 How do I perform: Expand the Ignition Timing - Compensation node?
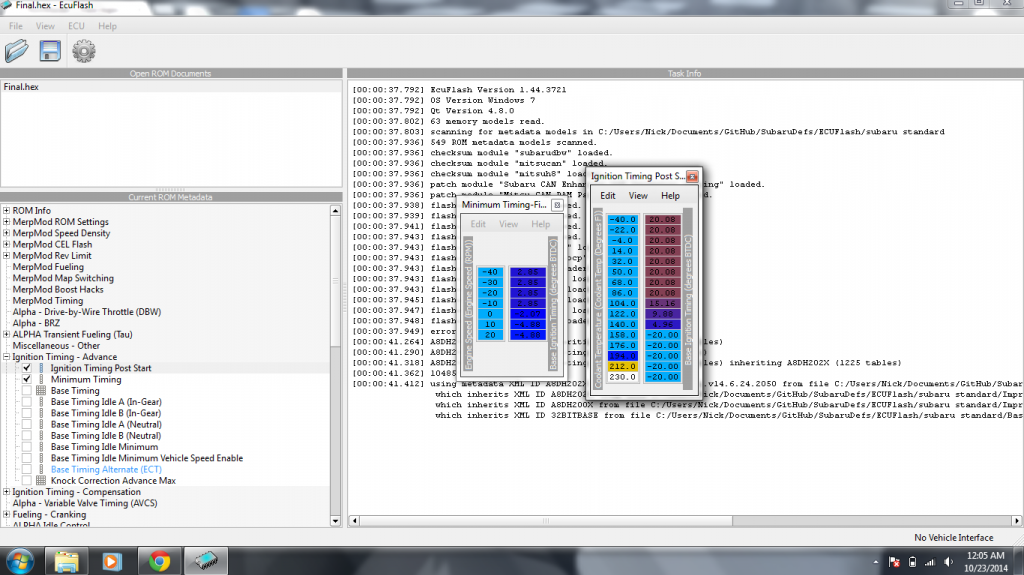(x=6, y=492)
